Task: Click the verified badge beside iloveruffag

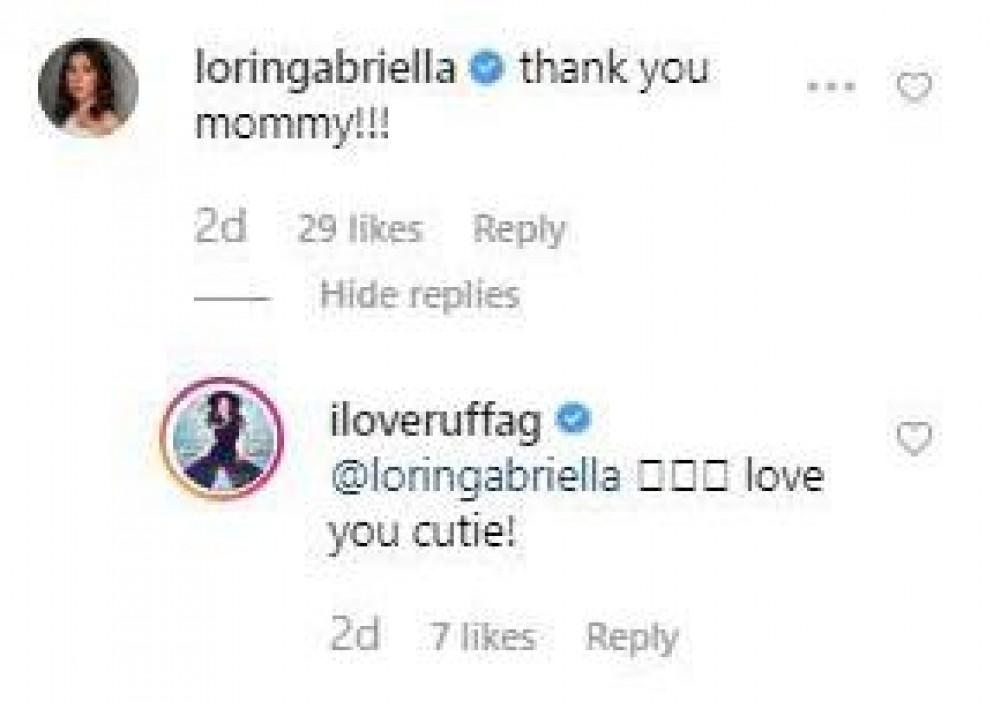Action: (569, 421)
